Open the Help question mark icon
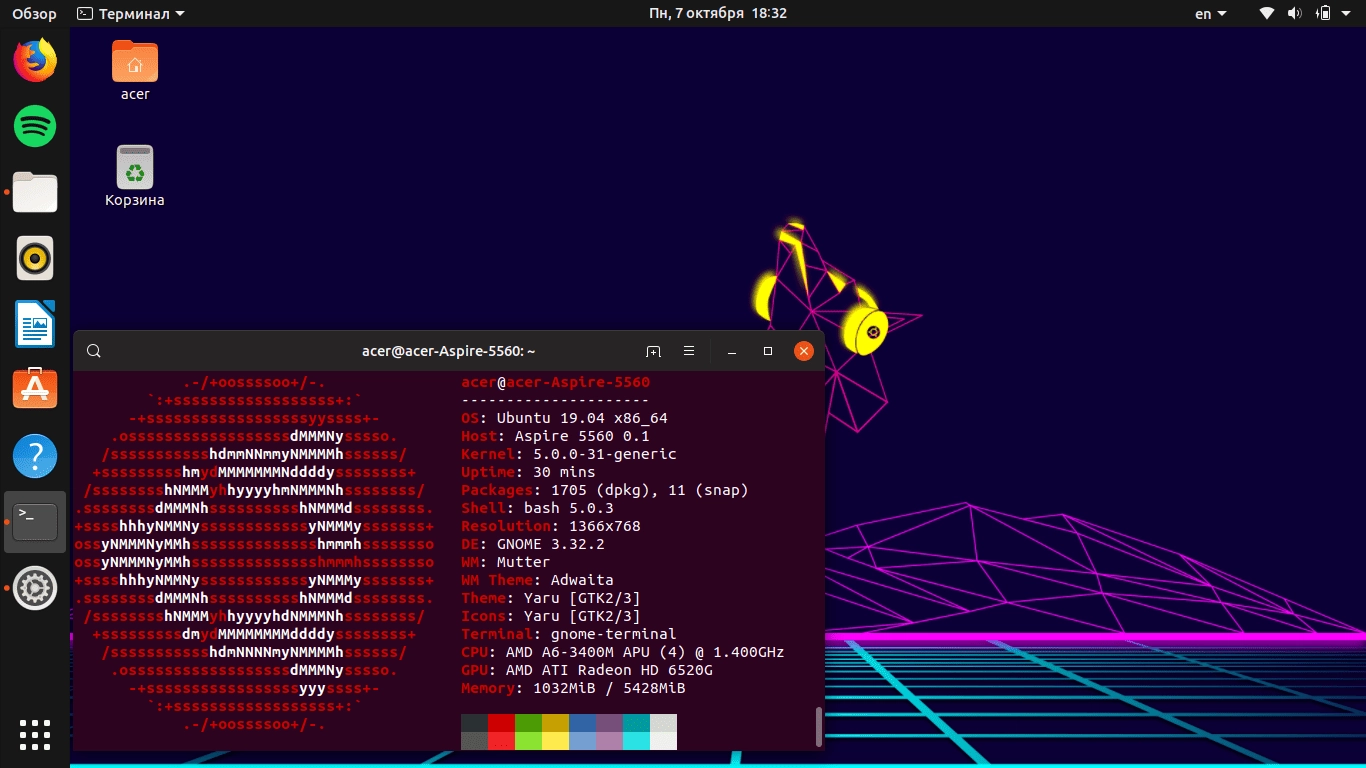This screenshot has width=1366, height=768. (x=35, y=456)
